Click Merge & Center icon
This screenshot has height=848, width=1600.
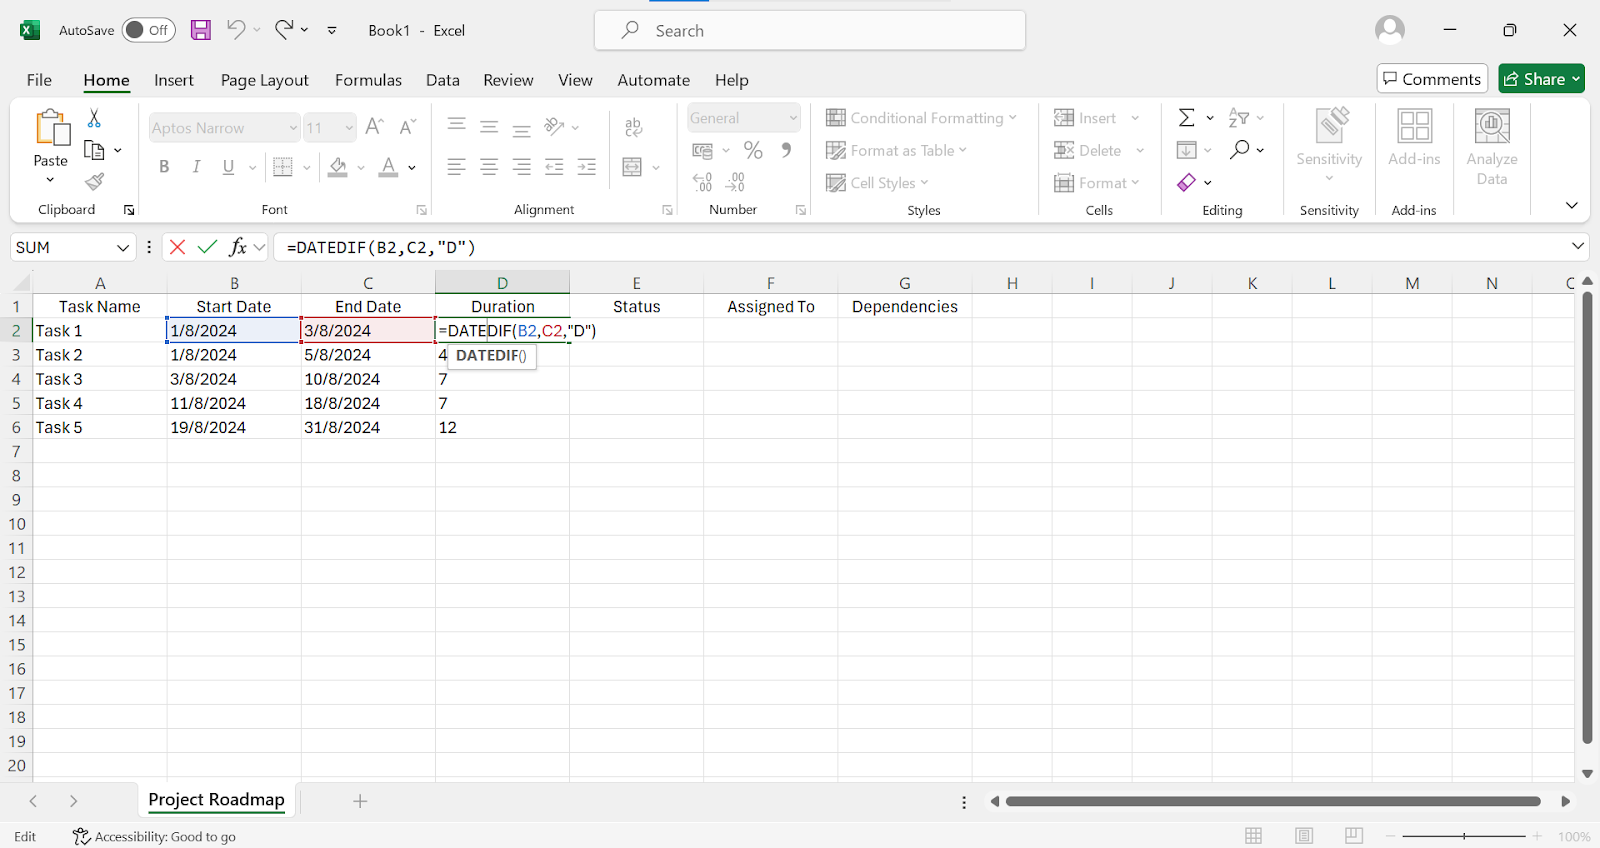pos(632,167)
